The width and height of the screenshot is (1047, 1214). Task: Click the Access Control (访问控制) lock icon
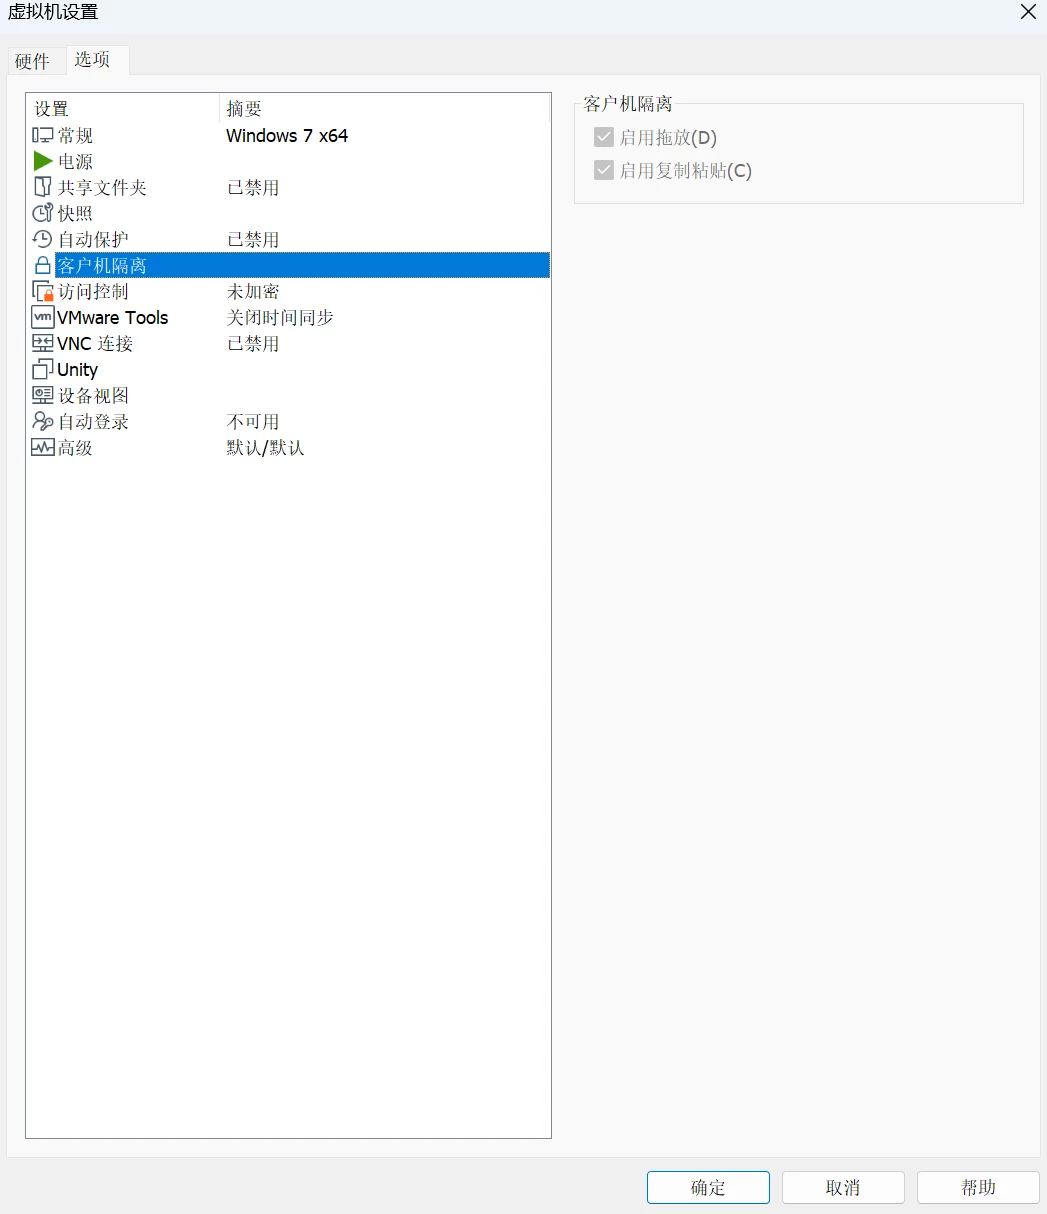point(43,292)
